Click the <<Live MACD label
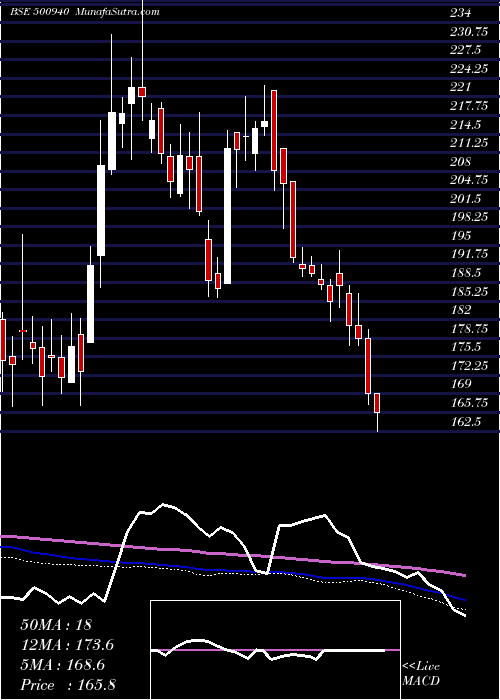The width and height of the screenshot is (500, 700). coord(421,674)
